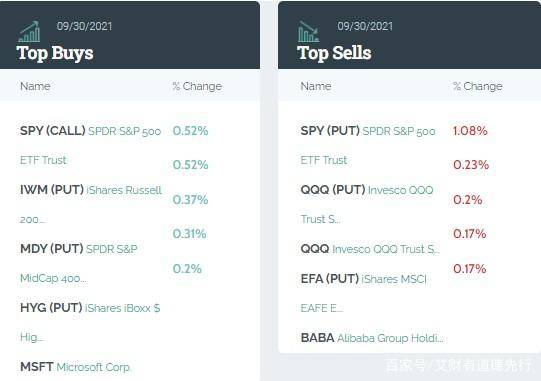
Task: Open EFA (PUT) iShares MSCI entry
Action: click(364, 293)
